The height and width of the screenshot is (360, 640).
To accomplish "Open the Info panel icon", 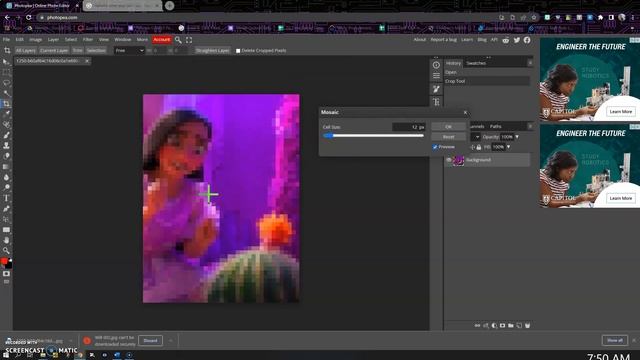I will pyautogui.click(x=436, y=65).
